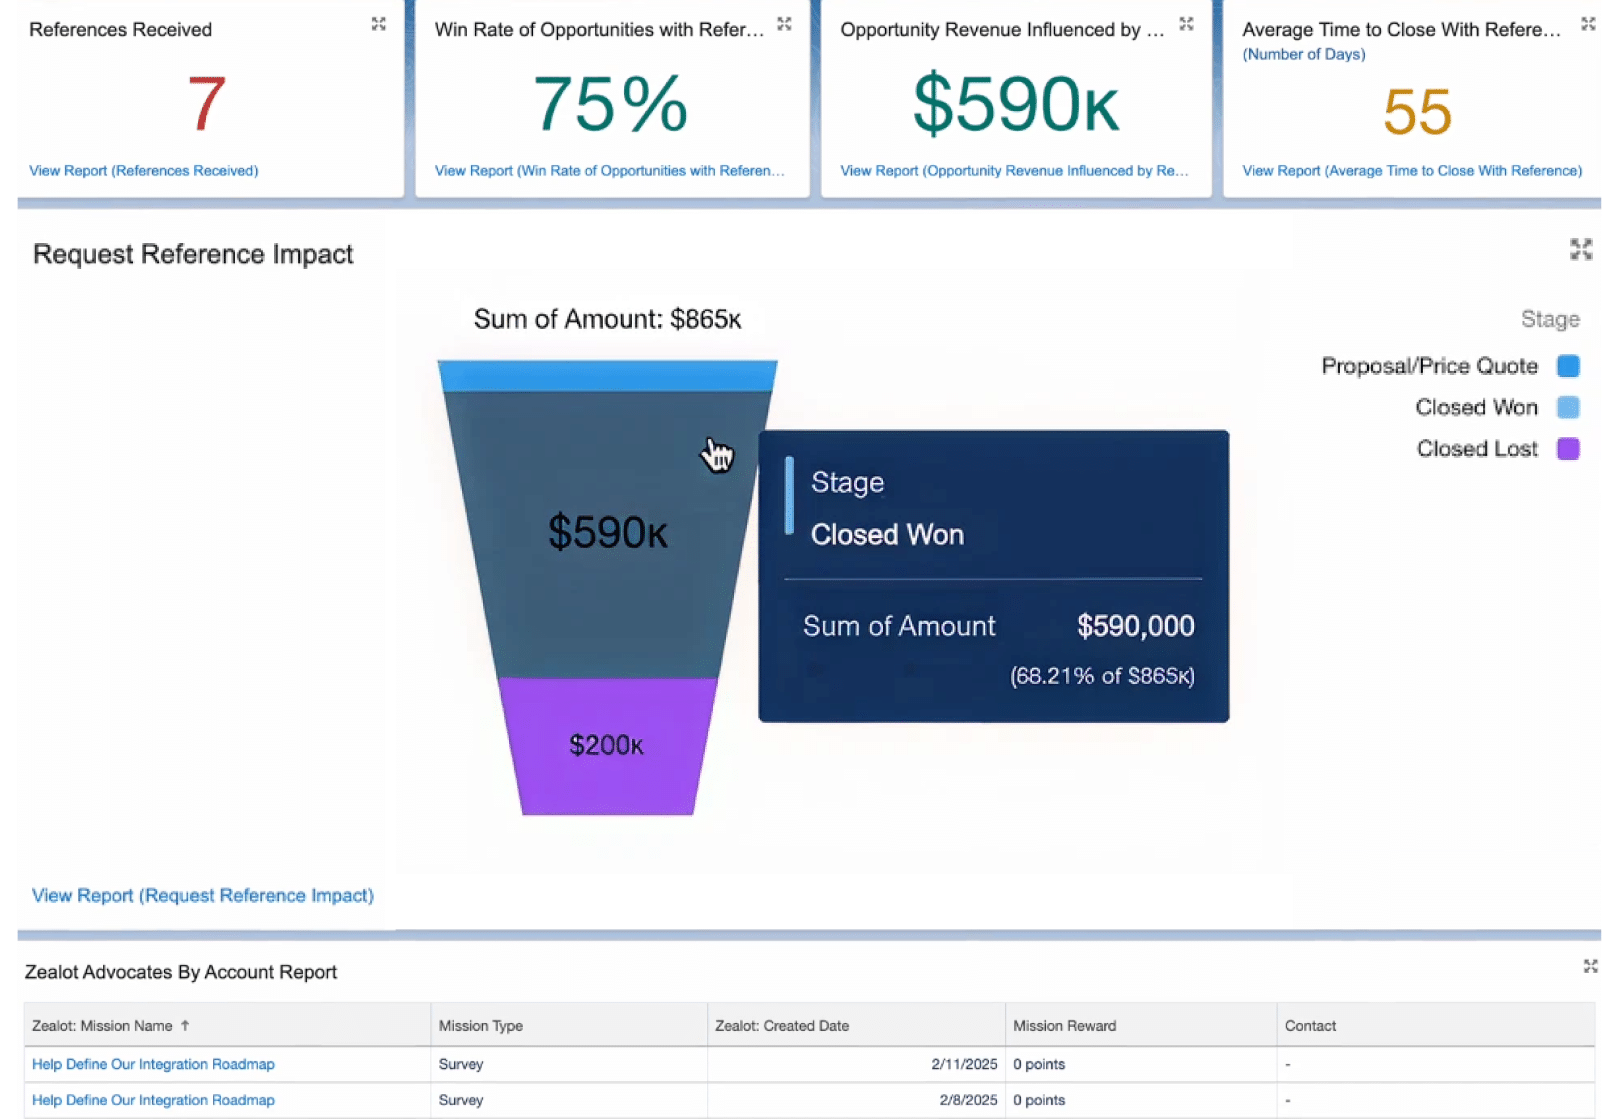Open View Report for References Received
The width and height of the screenshot is (1620, 1119).
pyautogui.click(x=143, y=171)
